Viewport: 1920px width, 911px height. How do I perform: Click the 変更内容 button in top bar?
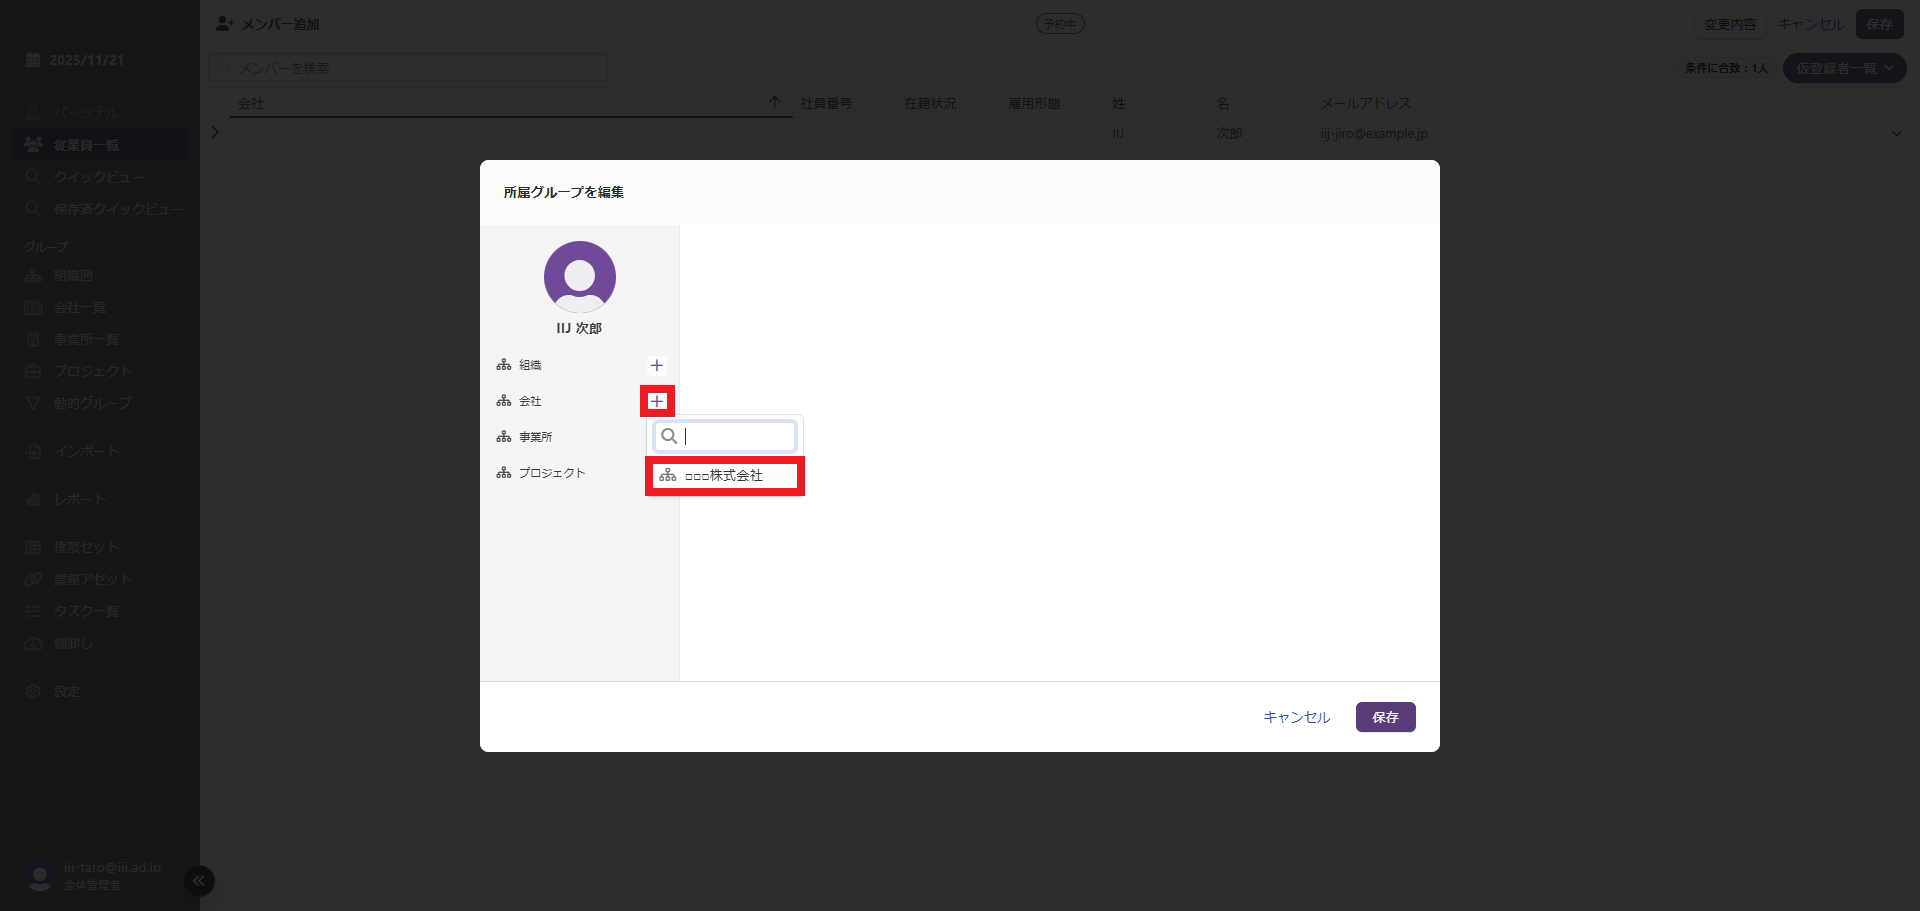point(1730,24)
